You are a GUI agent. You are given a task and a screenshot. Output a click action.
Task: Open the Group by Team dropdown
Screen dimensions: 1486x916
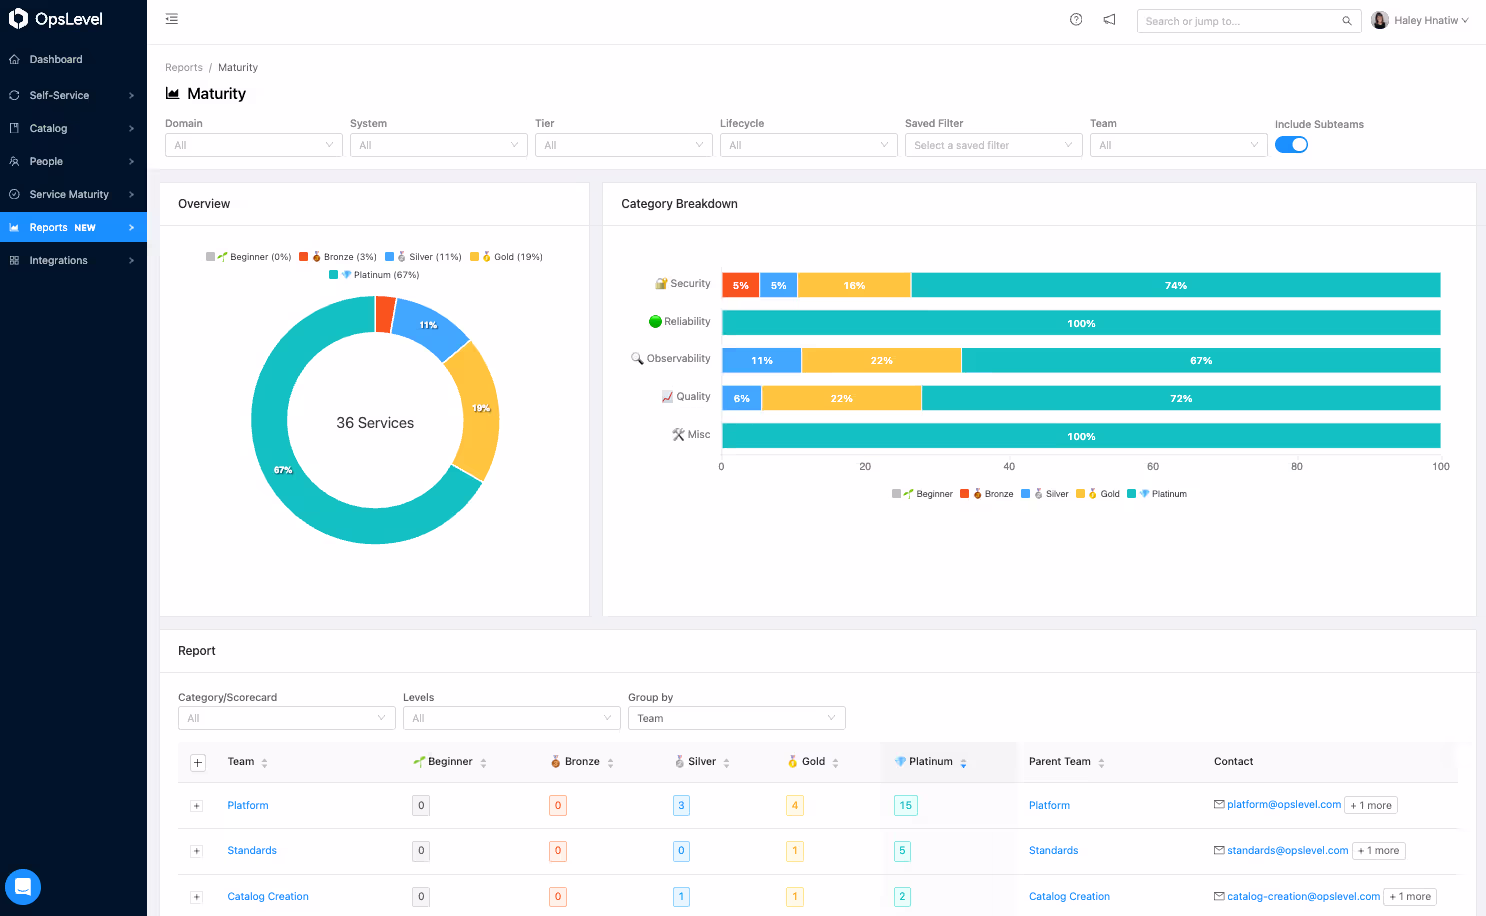(737, 718)
